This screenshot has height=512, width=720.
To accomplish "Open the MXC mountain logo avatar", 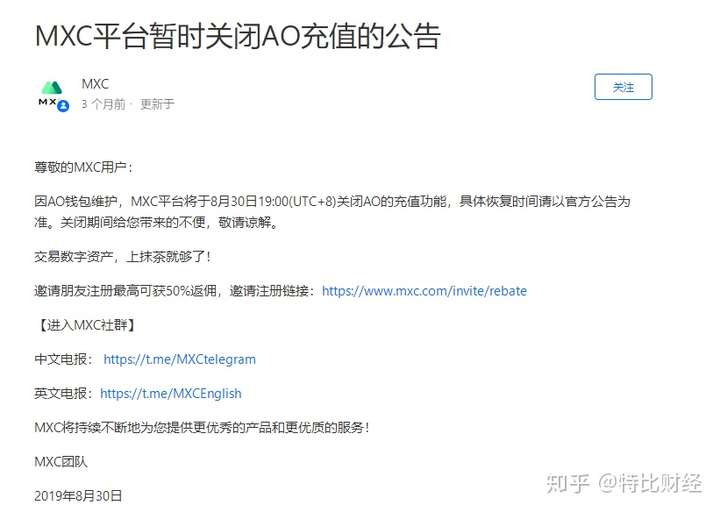I will 51,93.
